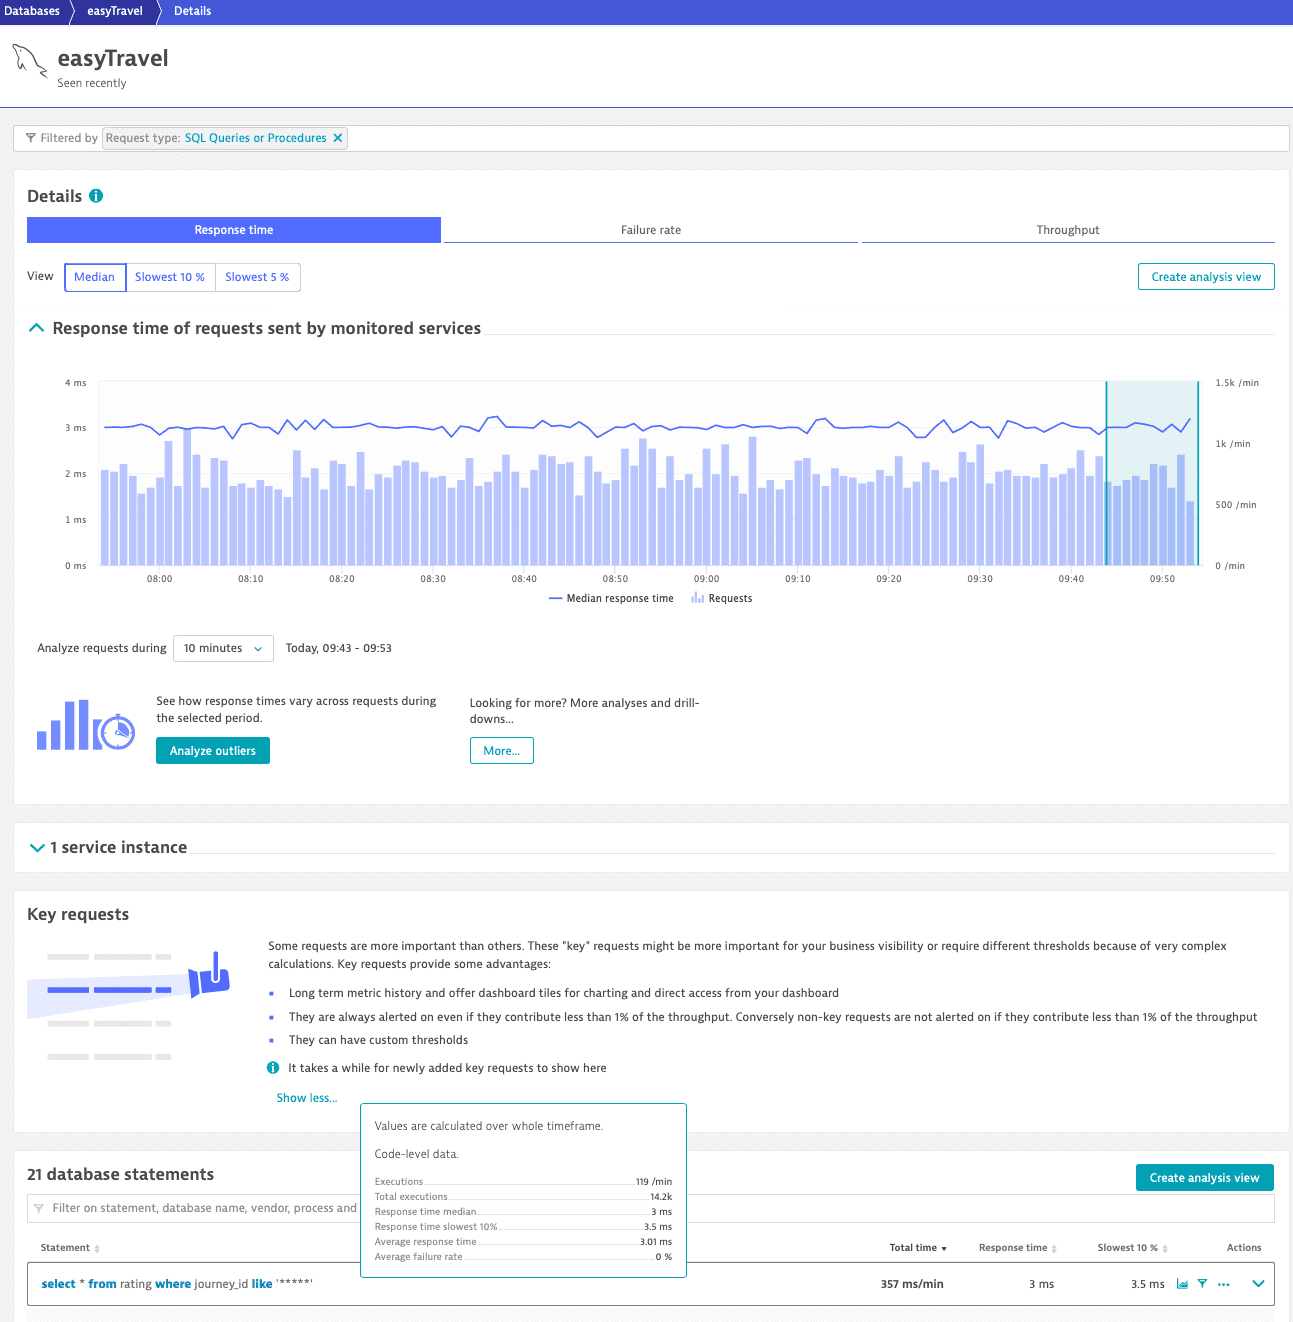Switch view to Slowest 5 %

click(257, 277)
